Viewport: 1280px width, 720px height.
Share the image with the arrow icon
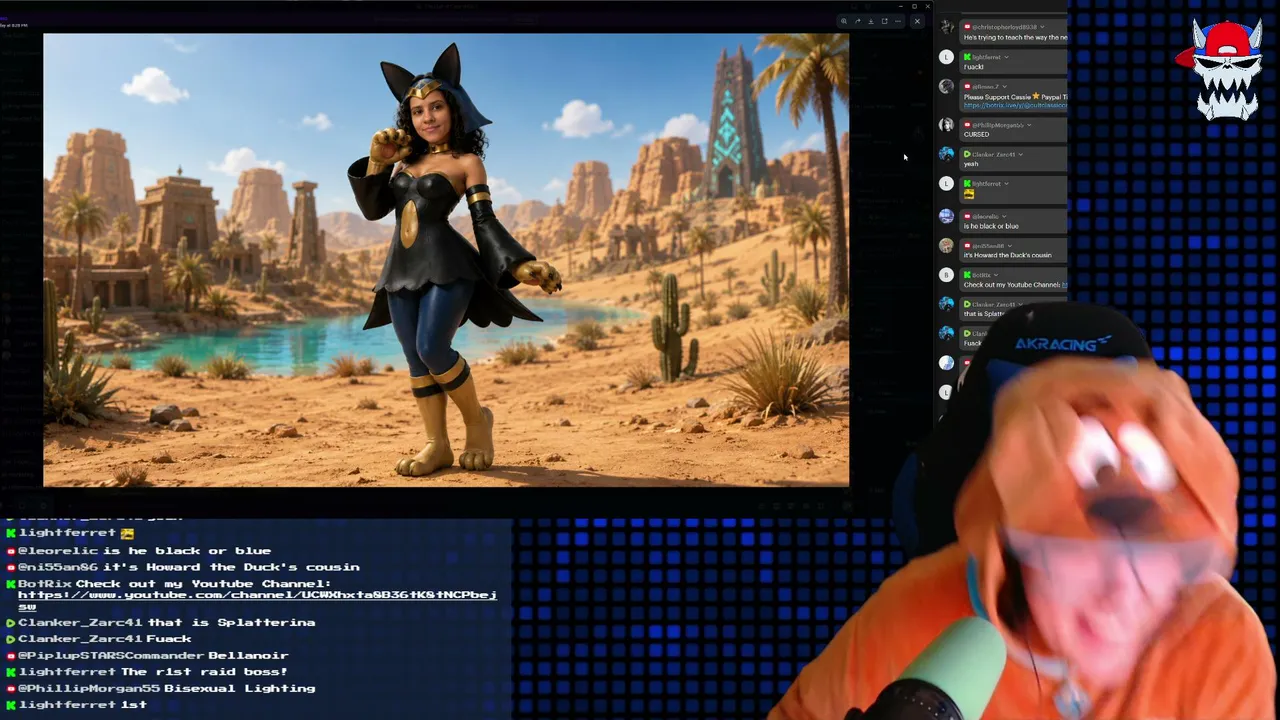tap(857, 21)
